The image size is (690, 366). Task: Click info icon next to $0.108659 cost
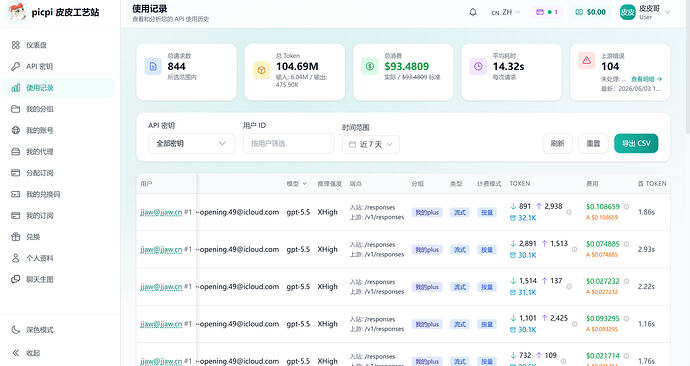tap(626, 206)
